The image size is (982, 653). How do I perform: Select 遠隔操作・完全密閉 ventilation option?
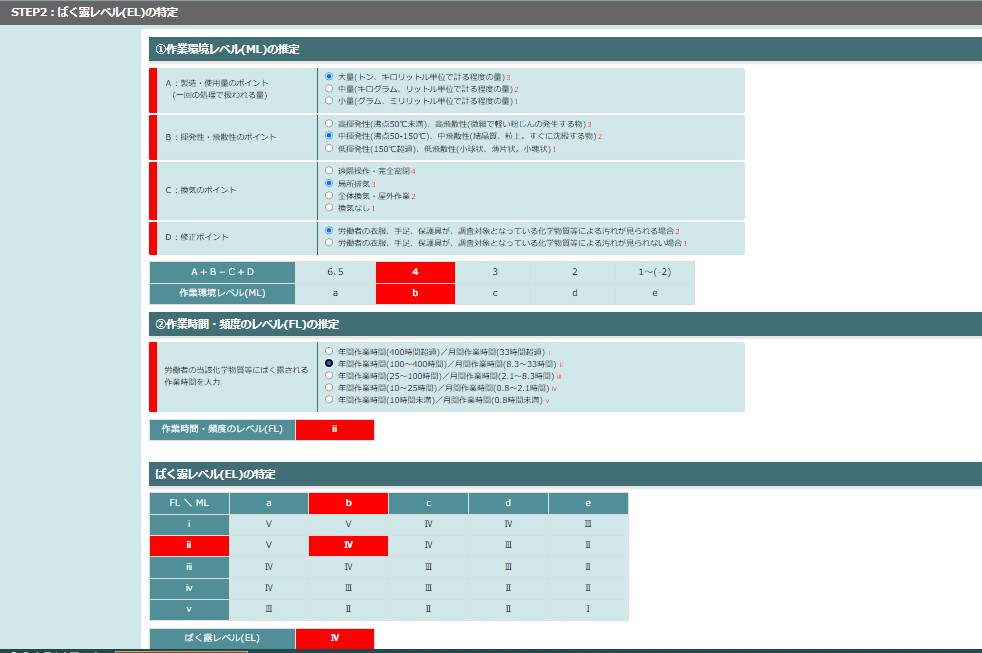329,171
